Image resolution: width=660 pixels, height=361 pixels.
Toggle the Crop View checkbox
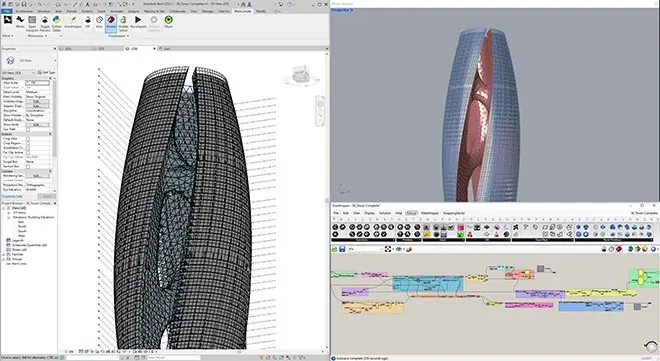[x=28, y=138]
